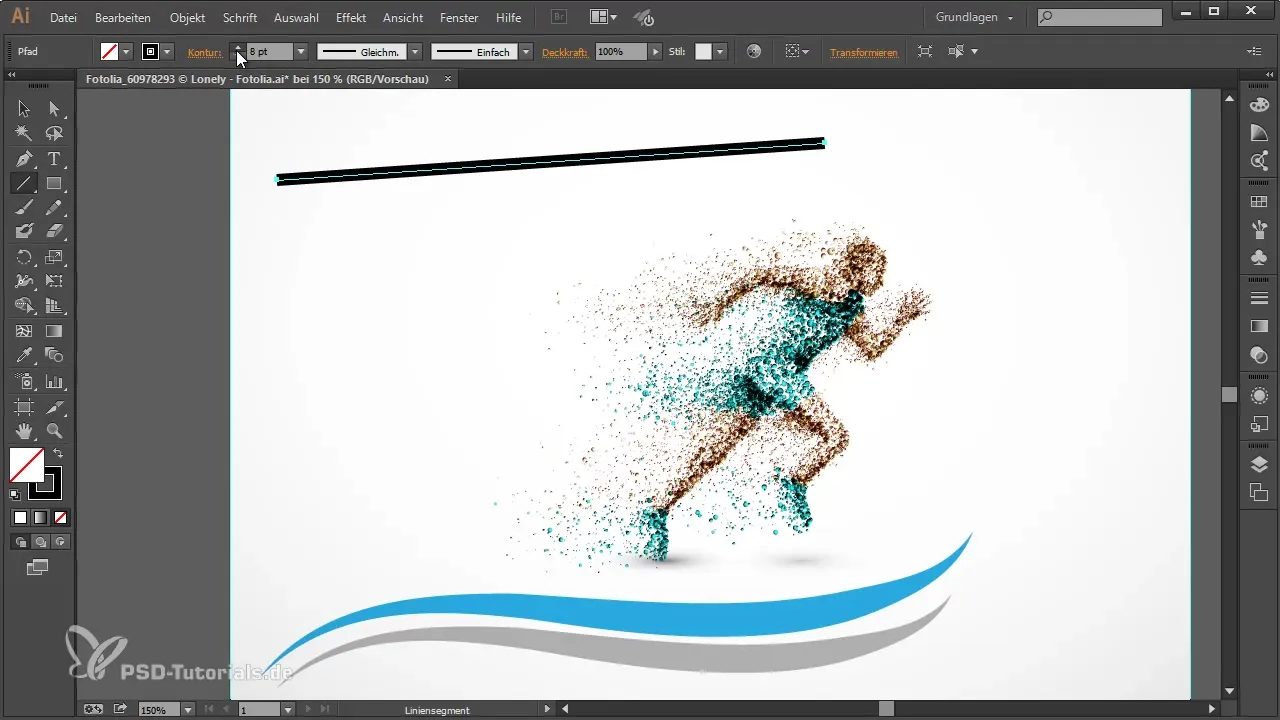Select the Gradient tool
This screenshot has width=1280, height=720.
pos(54,331)
